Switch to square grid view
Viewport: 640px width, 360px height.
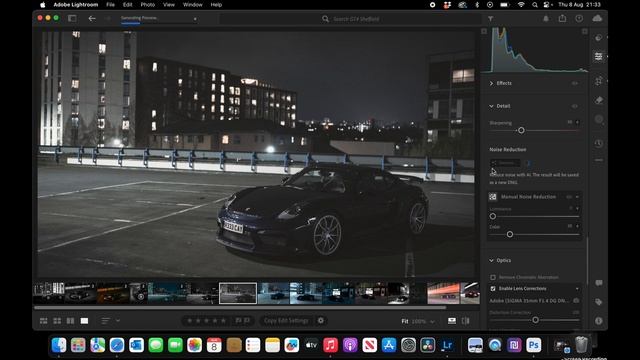pyautogui.click(x=57, y=321)
